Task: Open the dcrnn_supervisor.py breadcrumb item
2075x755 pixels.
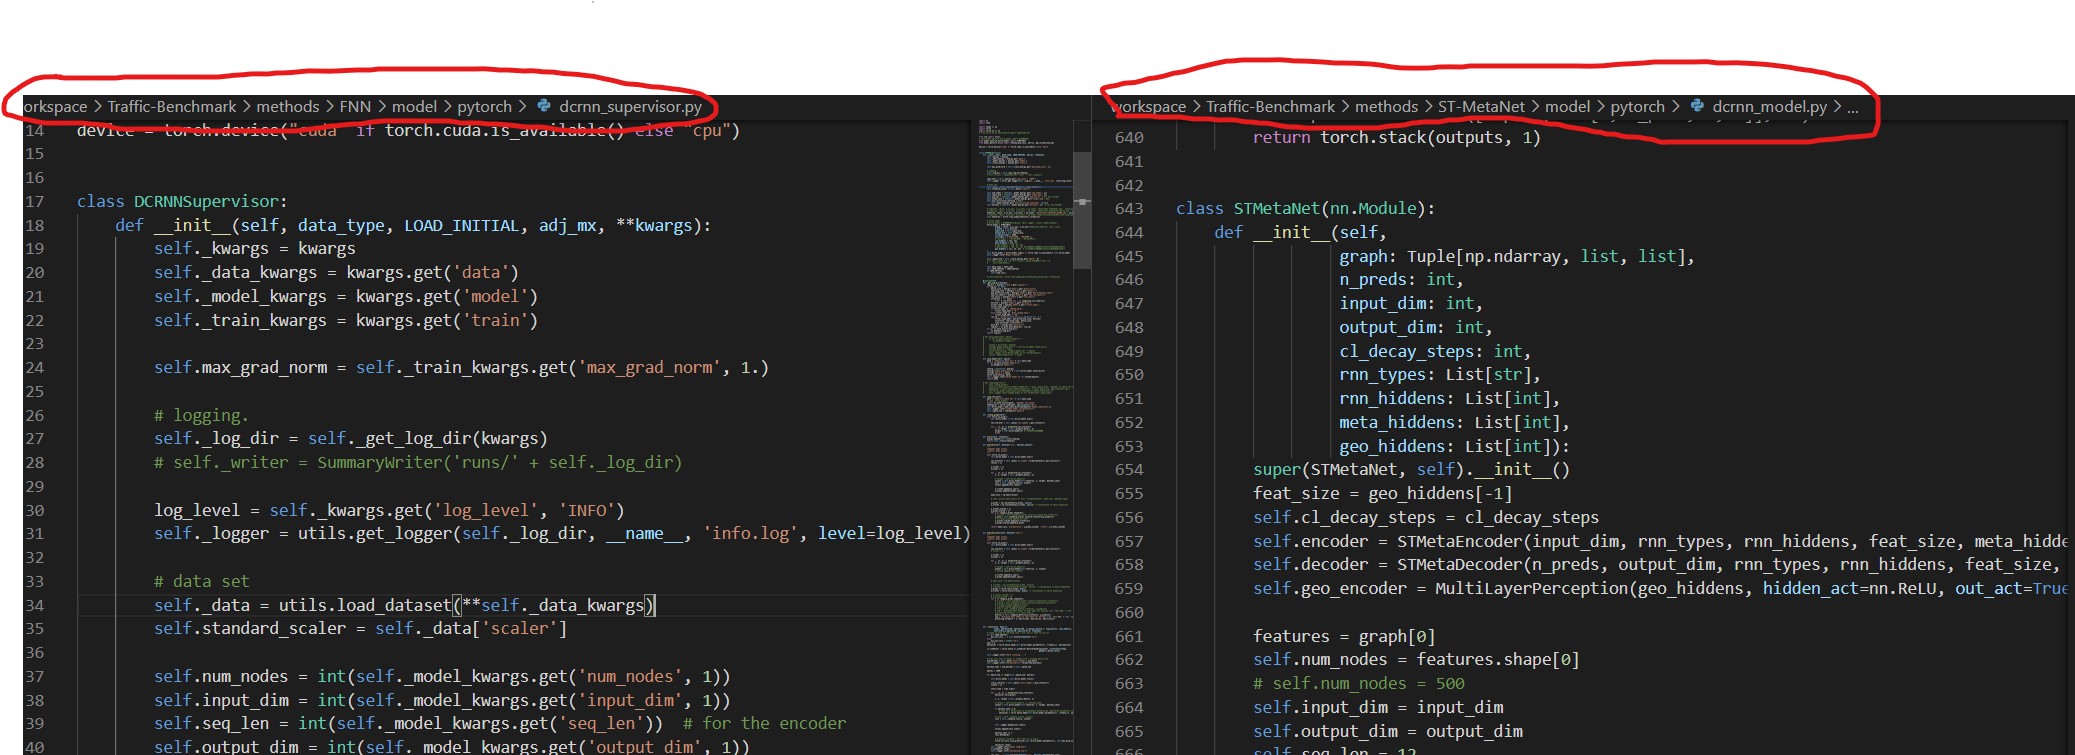Action: (x=630, y=106)
